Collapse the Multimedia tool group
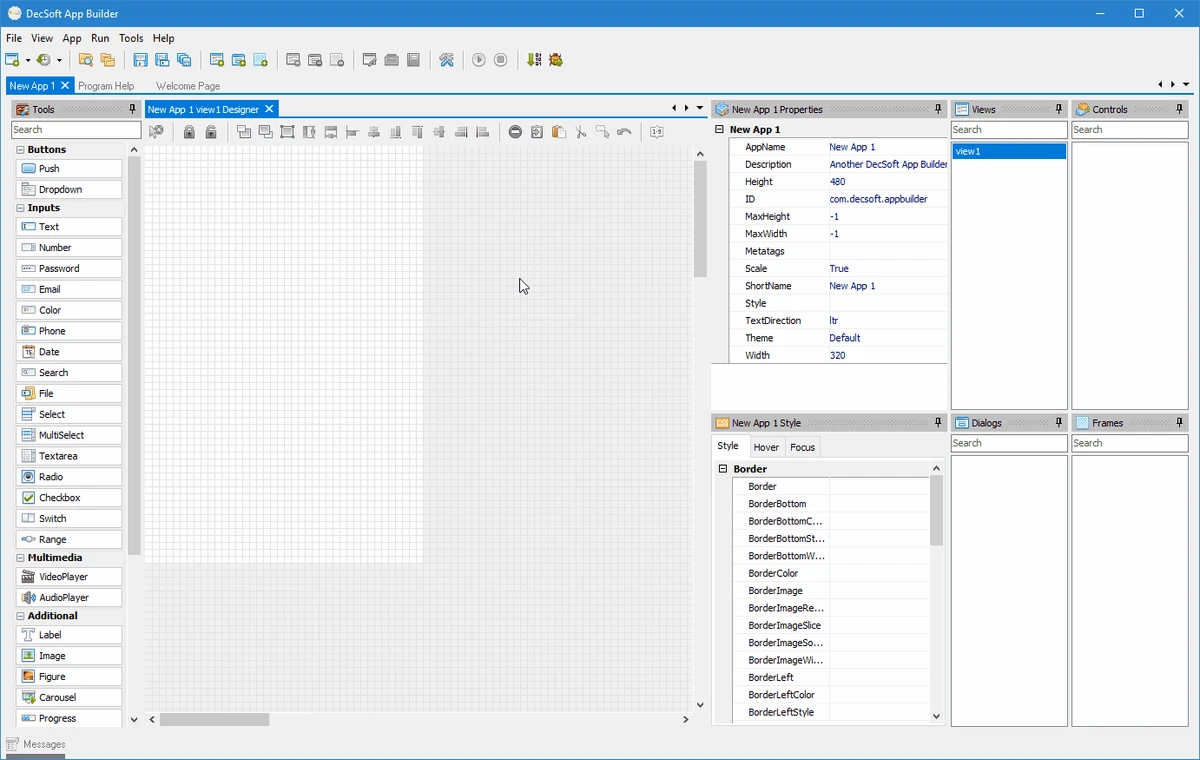 pyautogui.click(x=20, y=558)
